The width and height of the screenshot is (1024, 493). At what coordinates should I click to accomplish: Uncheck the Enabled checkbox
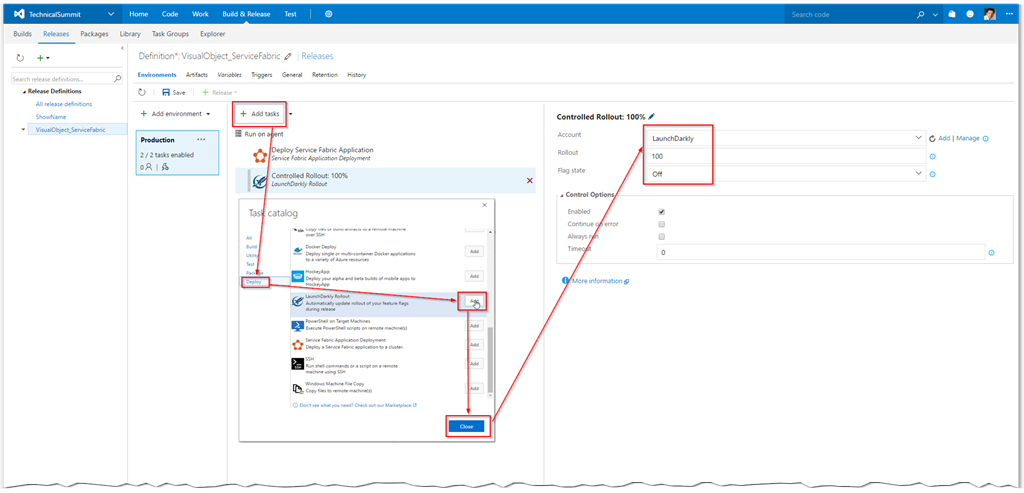(662, 212)
